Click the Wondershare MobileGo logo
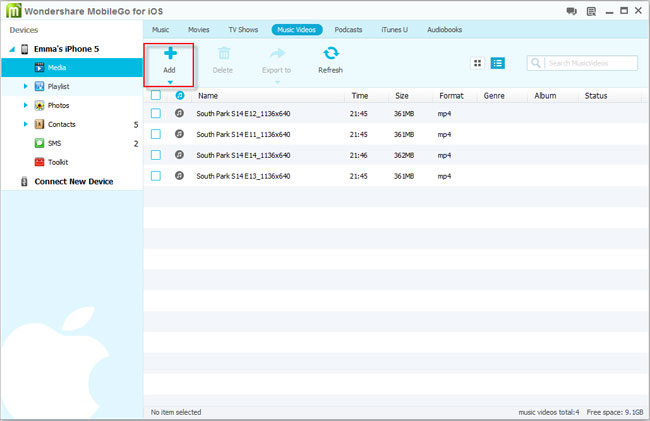 13,10
